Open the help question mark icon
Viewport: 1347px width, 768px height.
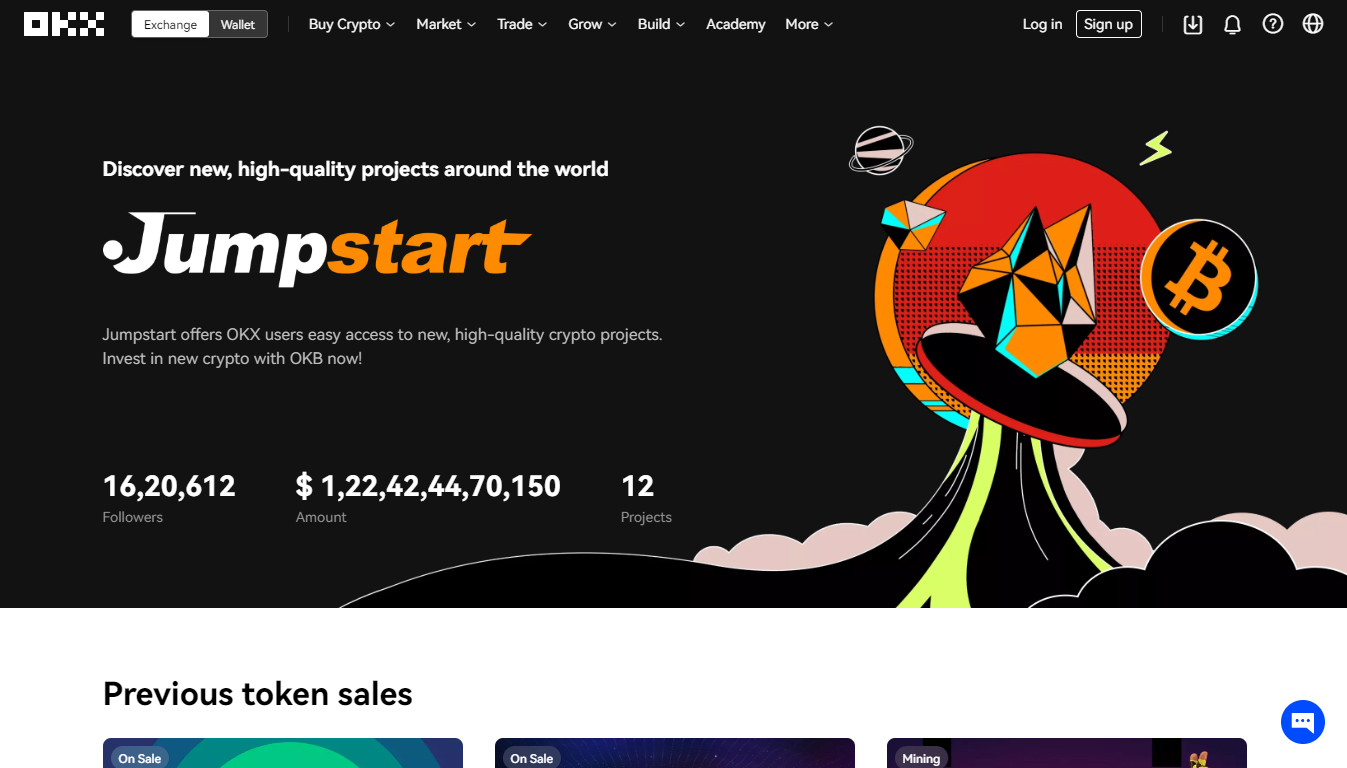(1273, 24)
